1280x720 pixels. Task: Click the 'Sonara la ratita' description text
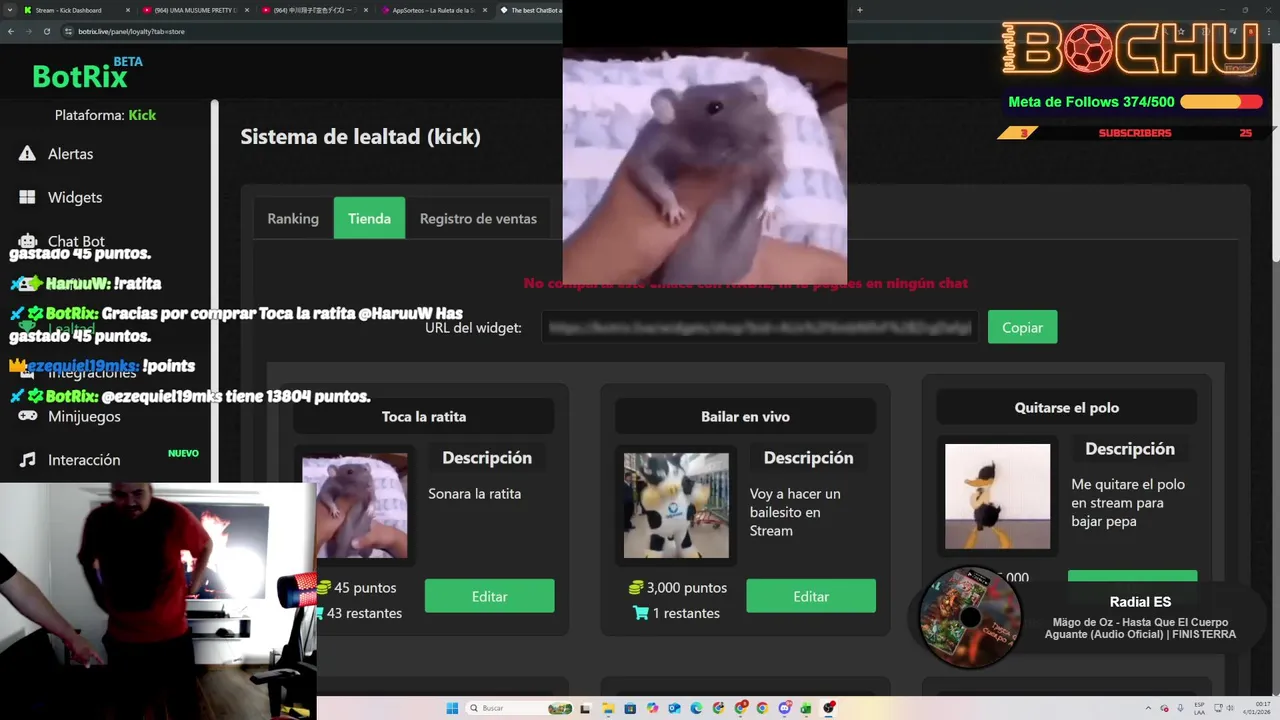(474, 494)
